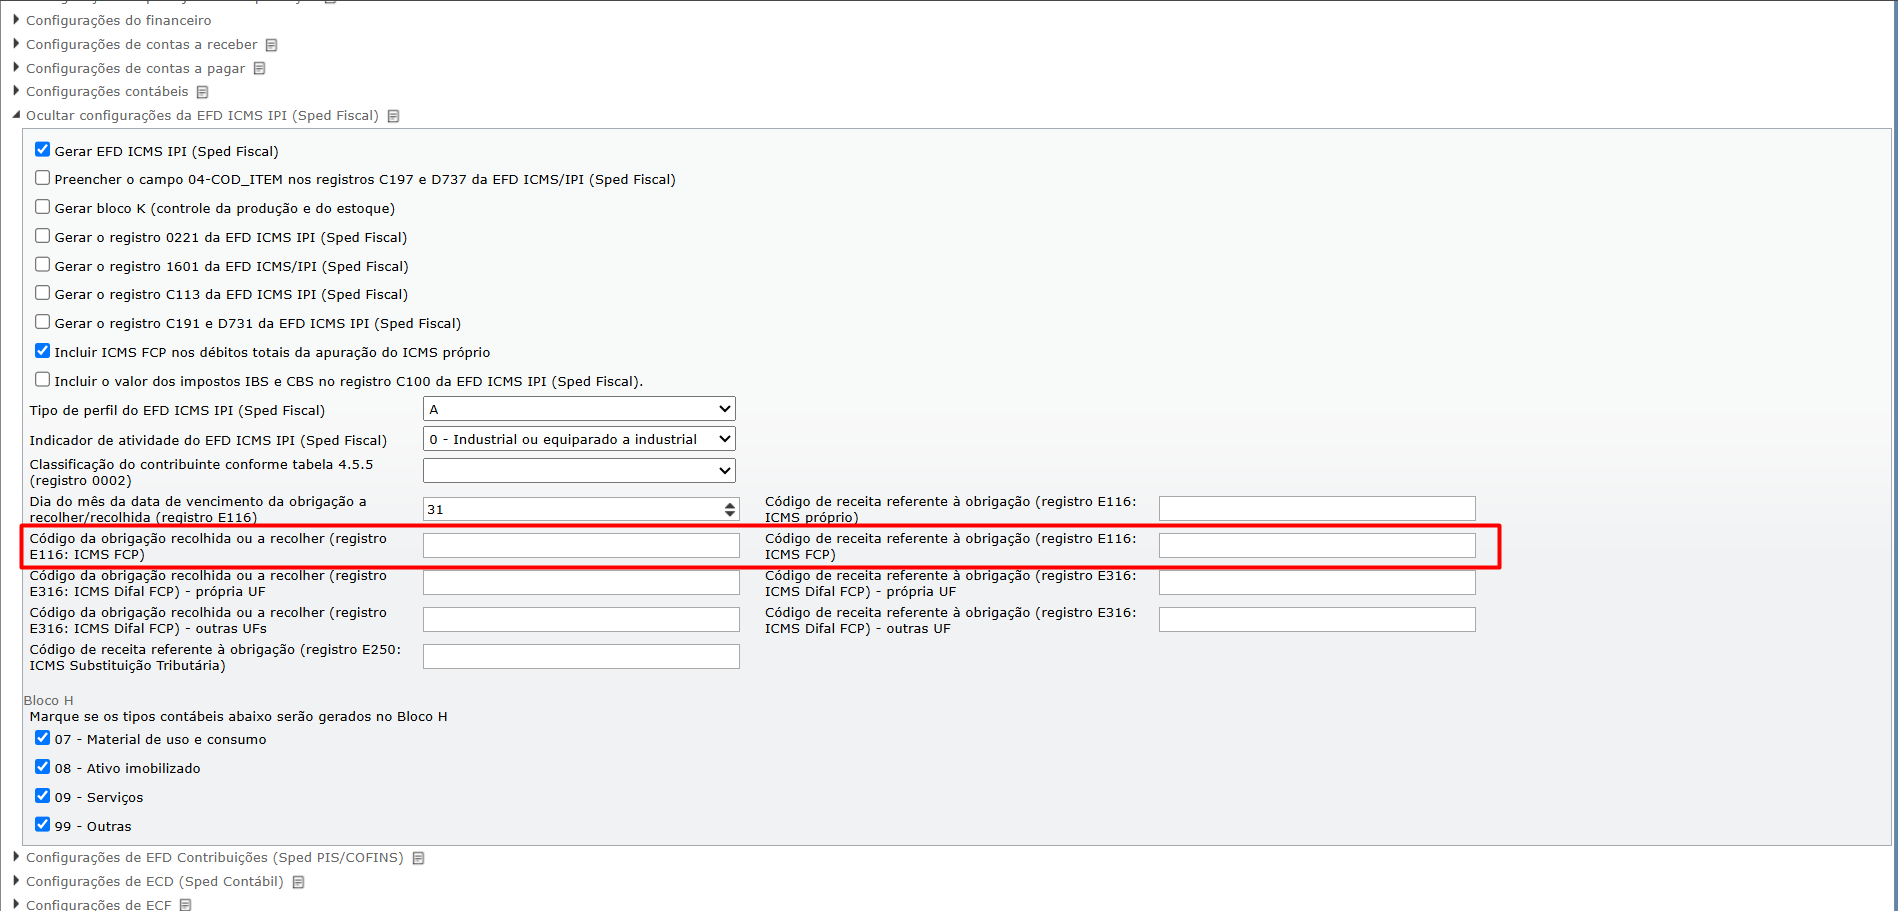The height and width of the screenshot is (911, 1898).
Task: Open the note icon beside Configurações contábeis
Action: pos(202,92)
